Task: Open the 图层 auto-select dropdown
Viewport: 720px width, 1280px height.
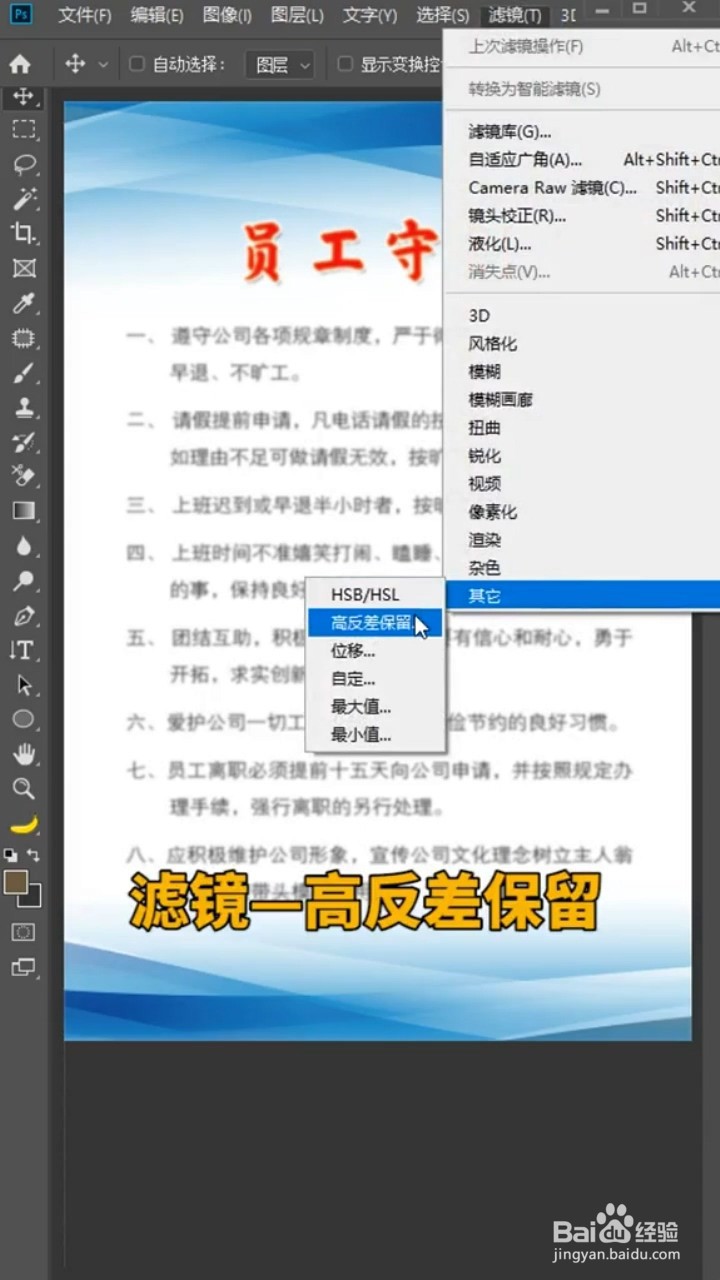Action: point(280,65)
